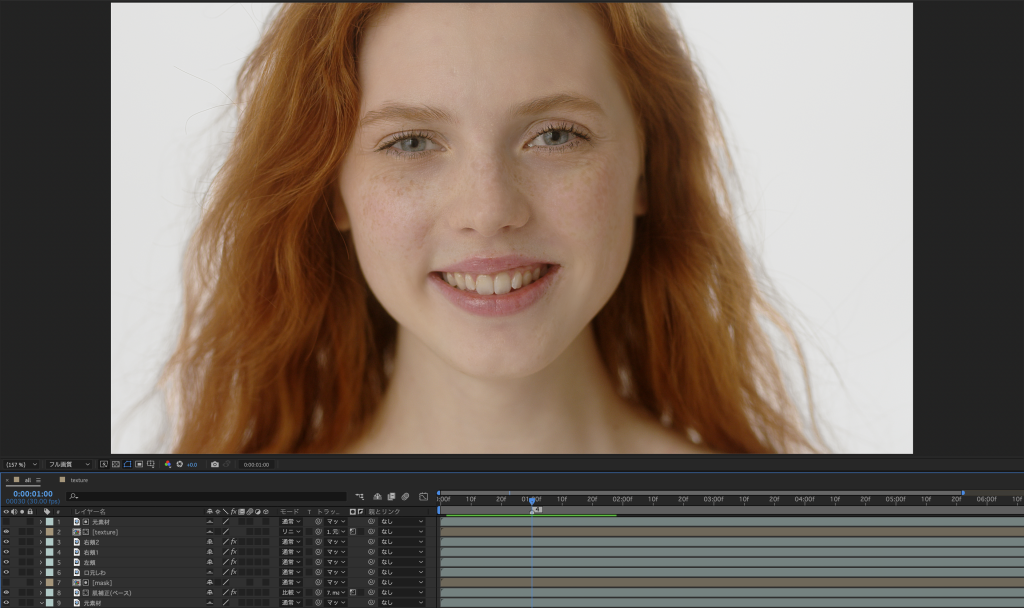Image resolution: width=1024 pixels, height=608 pixels.
Task: Click the reset exposure icon
Action: coord(180,464)
